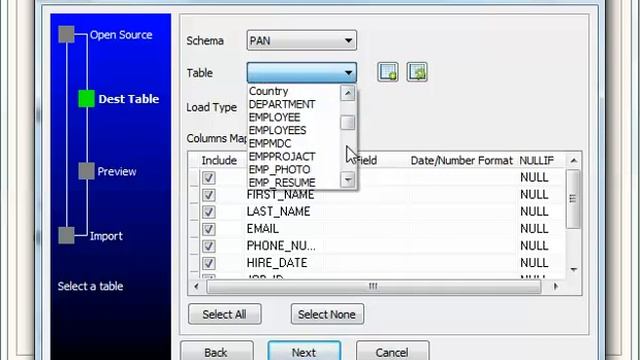Click the EMAIL column cell

262,229
